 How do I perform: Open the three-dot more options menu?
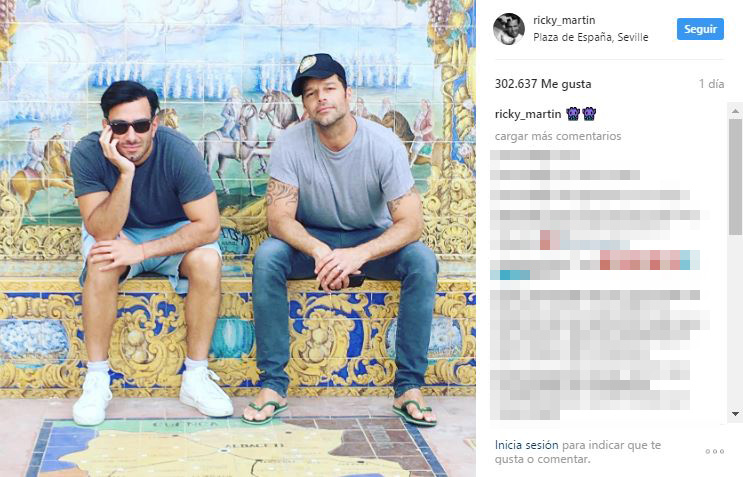coord(715,451)
